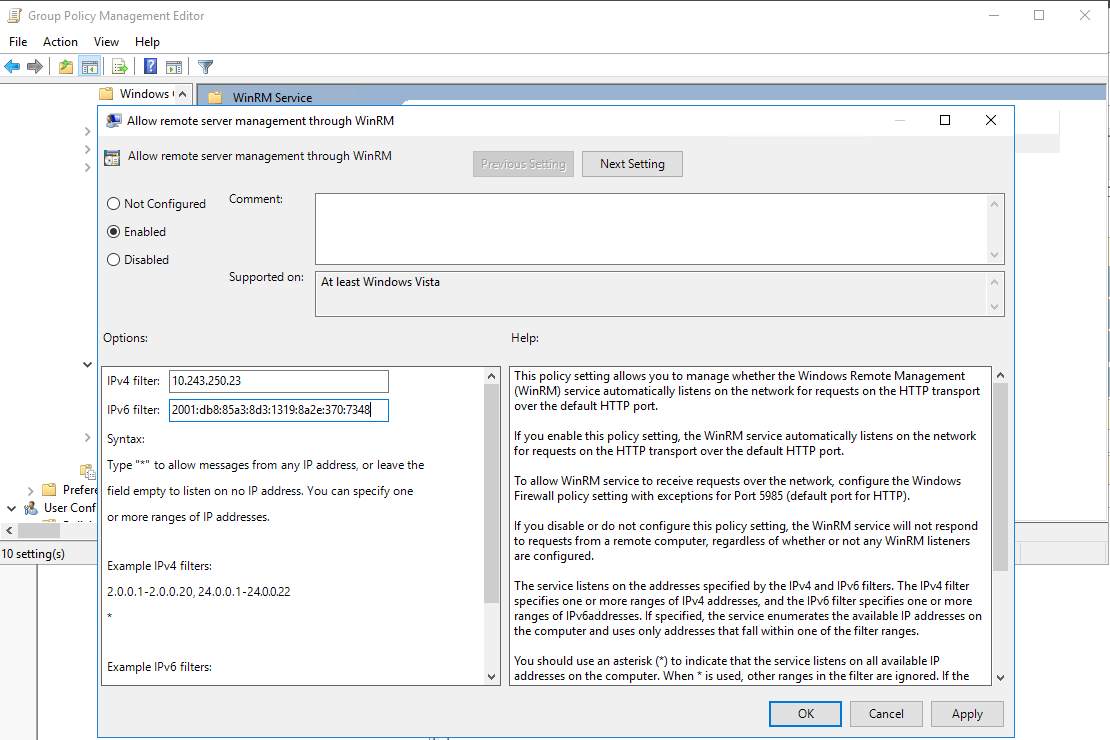Click the User Configuration node icon

(x=30, y=508)
